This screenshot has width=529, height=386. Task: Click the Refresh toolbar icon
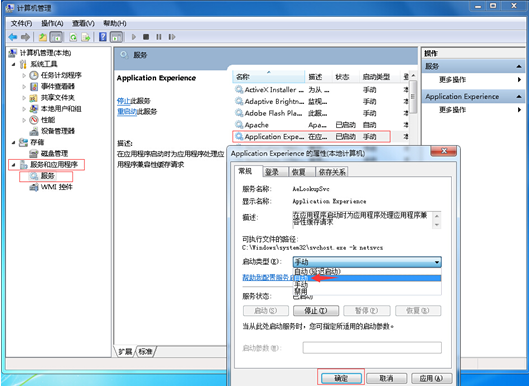click(x=73, y=37)
